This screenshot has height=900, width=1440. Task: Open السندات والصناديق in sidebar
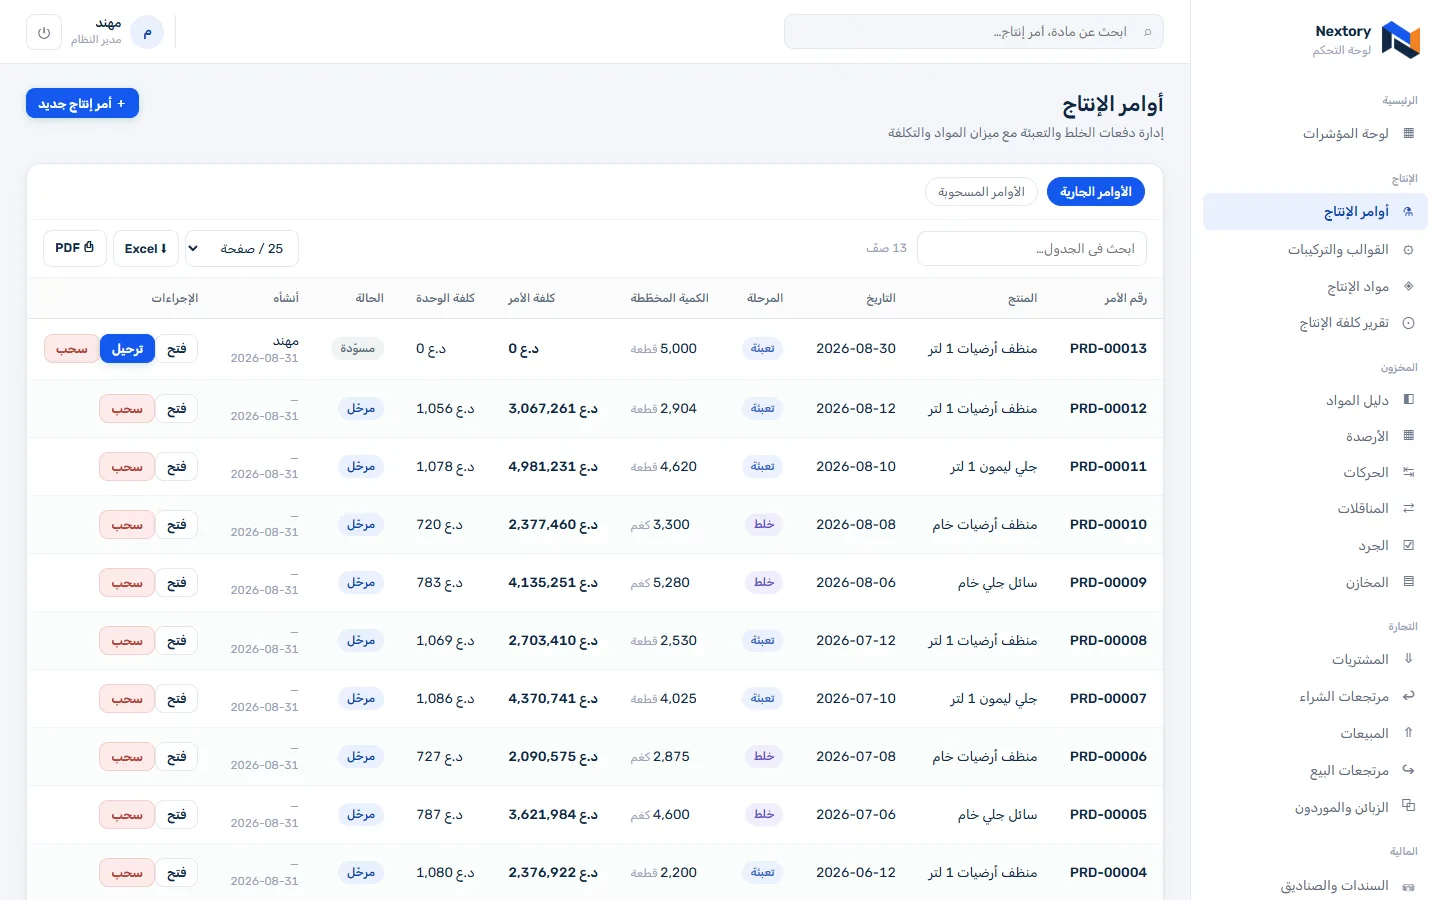coord(1315,885)
